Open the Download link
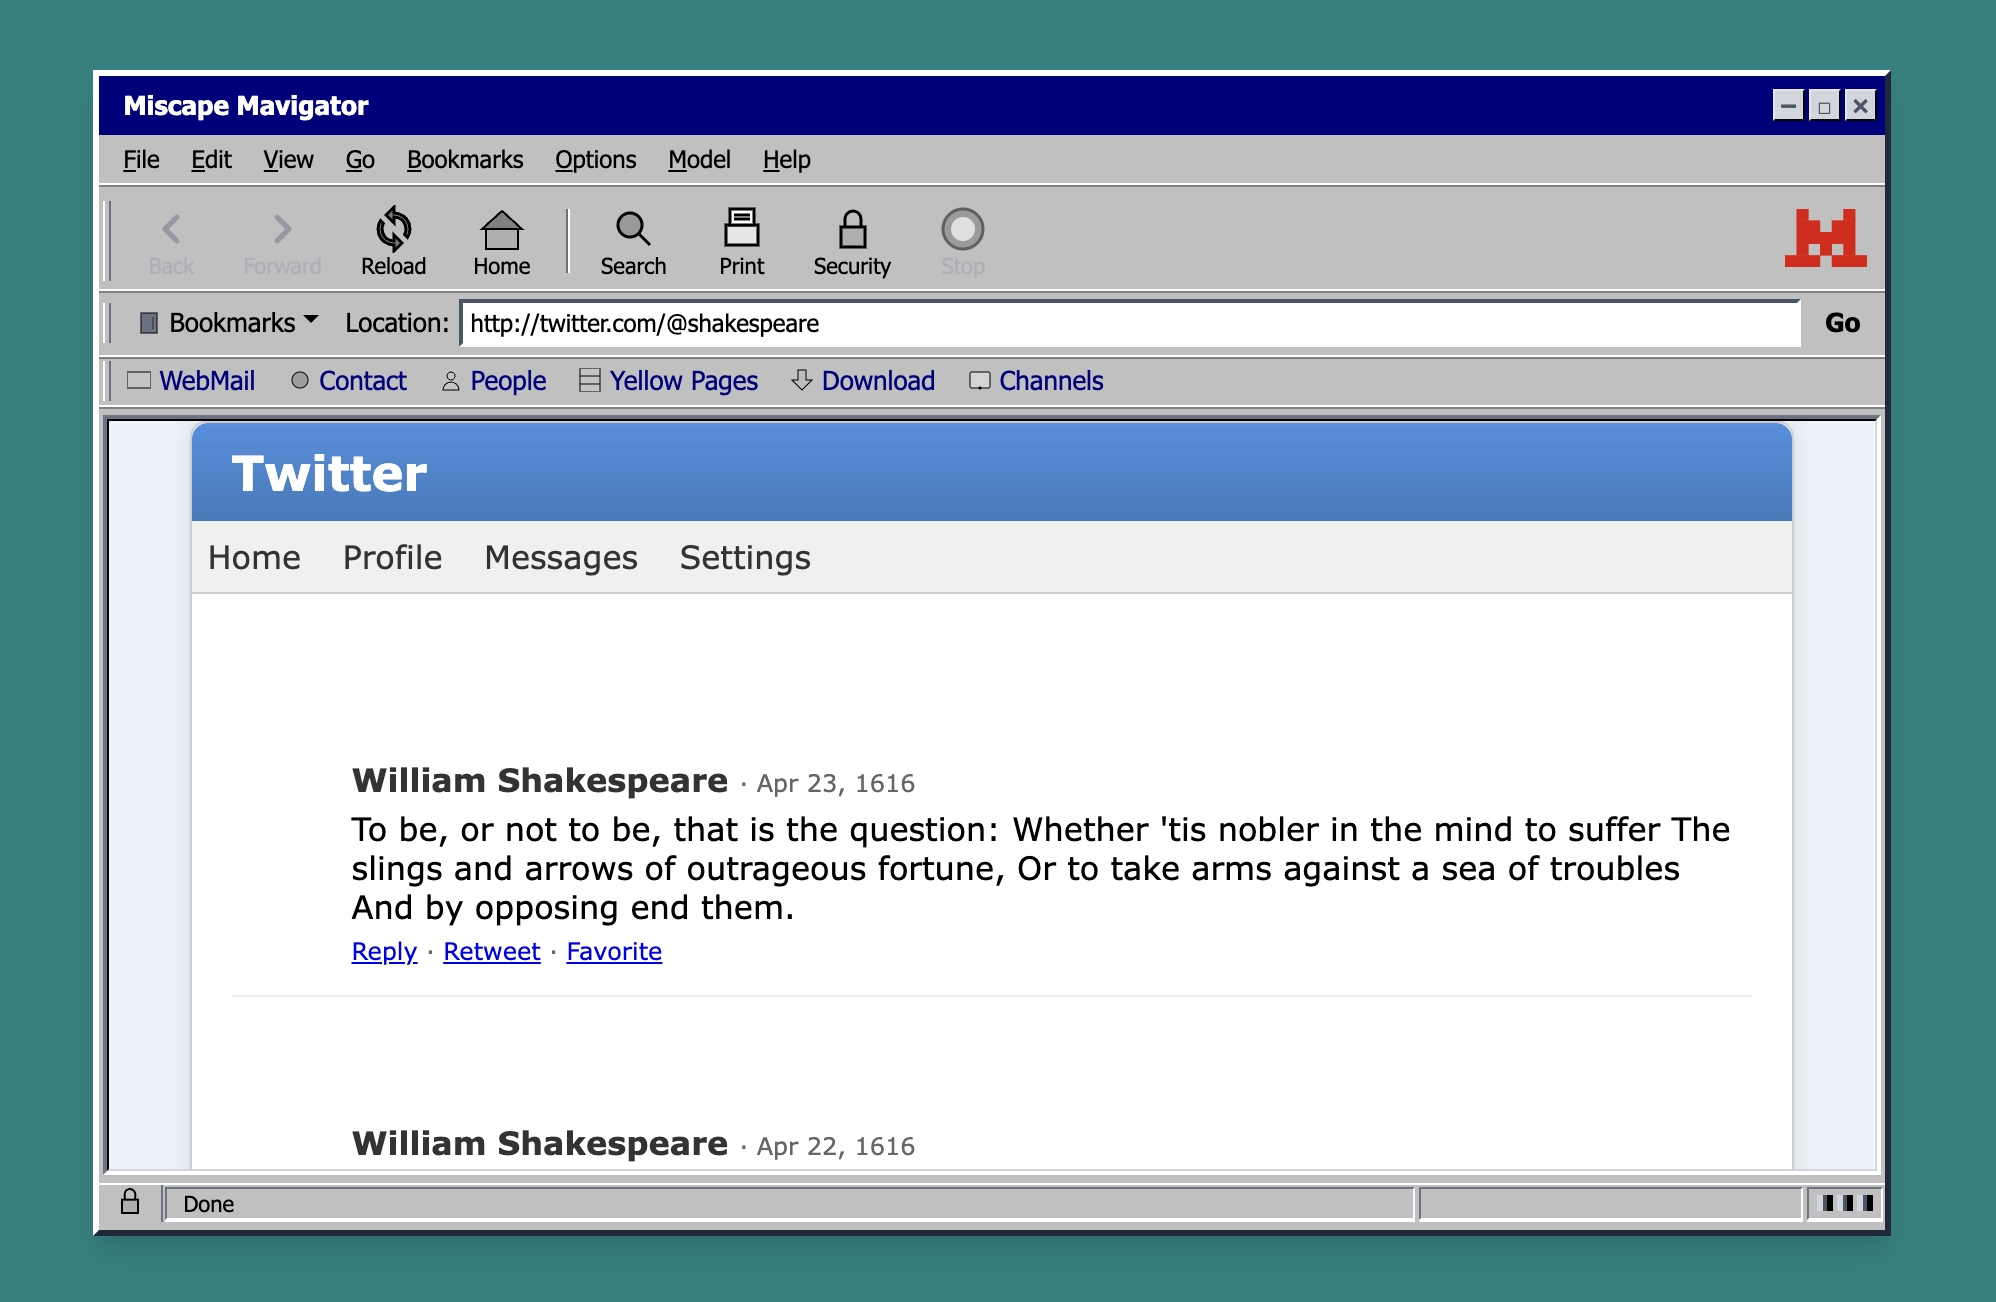Screen dimensions: 1996x1302 [878, 381]
